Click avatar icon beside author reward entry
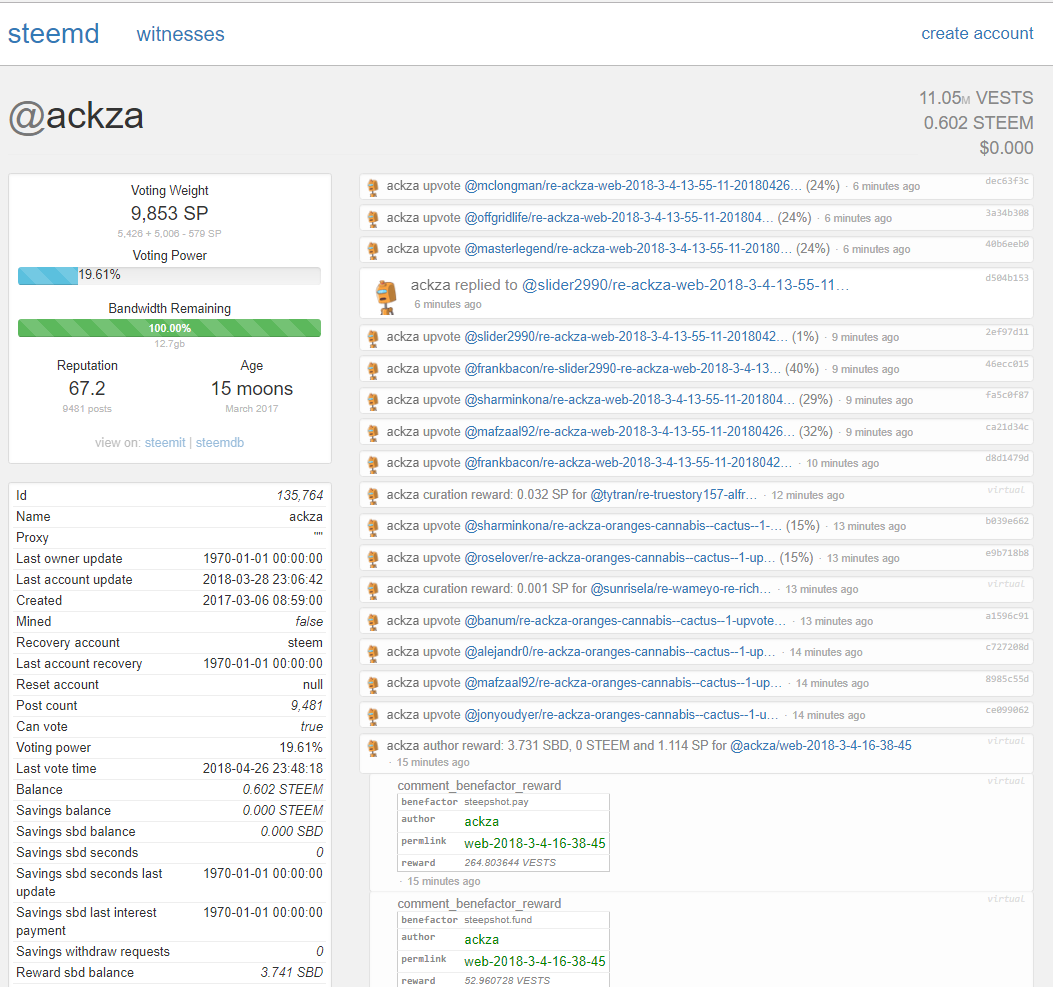Viewport: 1053px width, 987px height. 373,747
